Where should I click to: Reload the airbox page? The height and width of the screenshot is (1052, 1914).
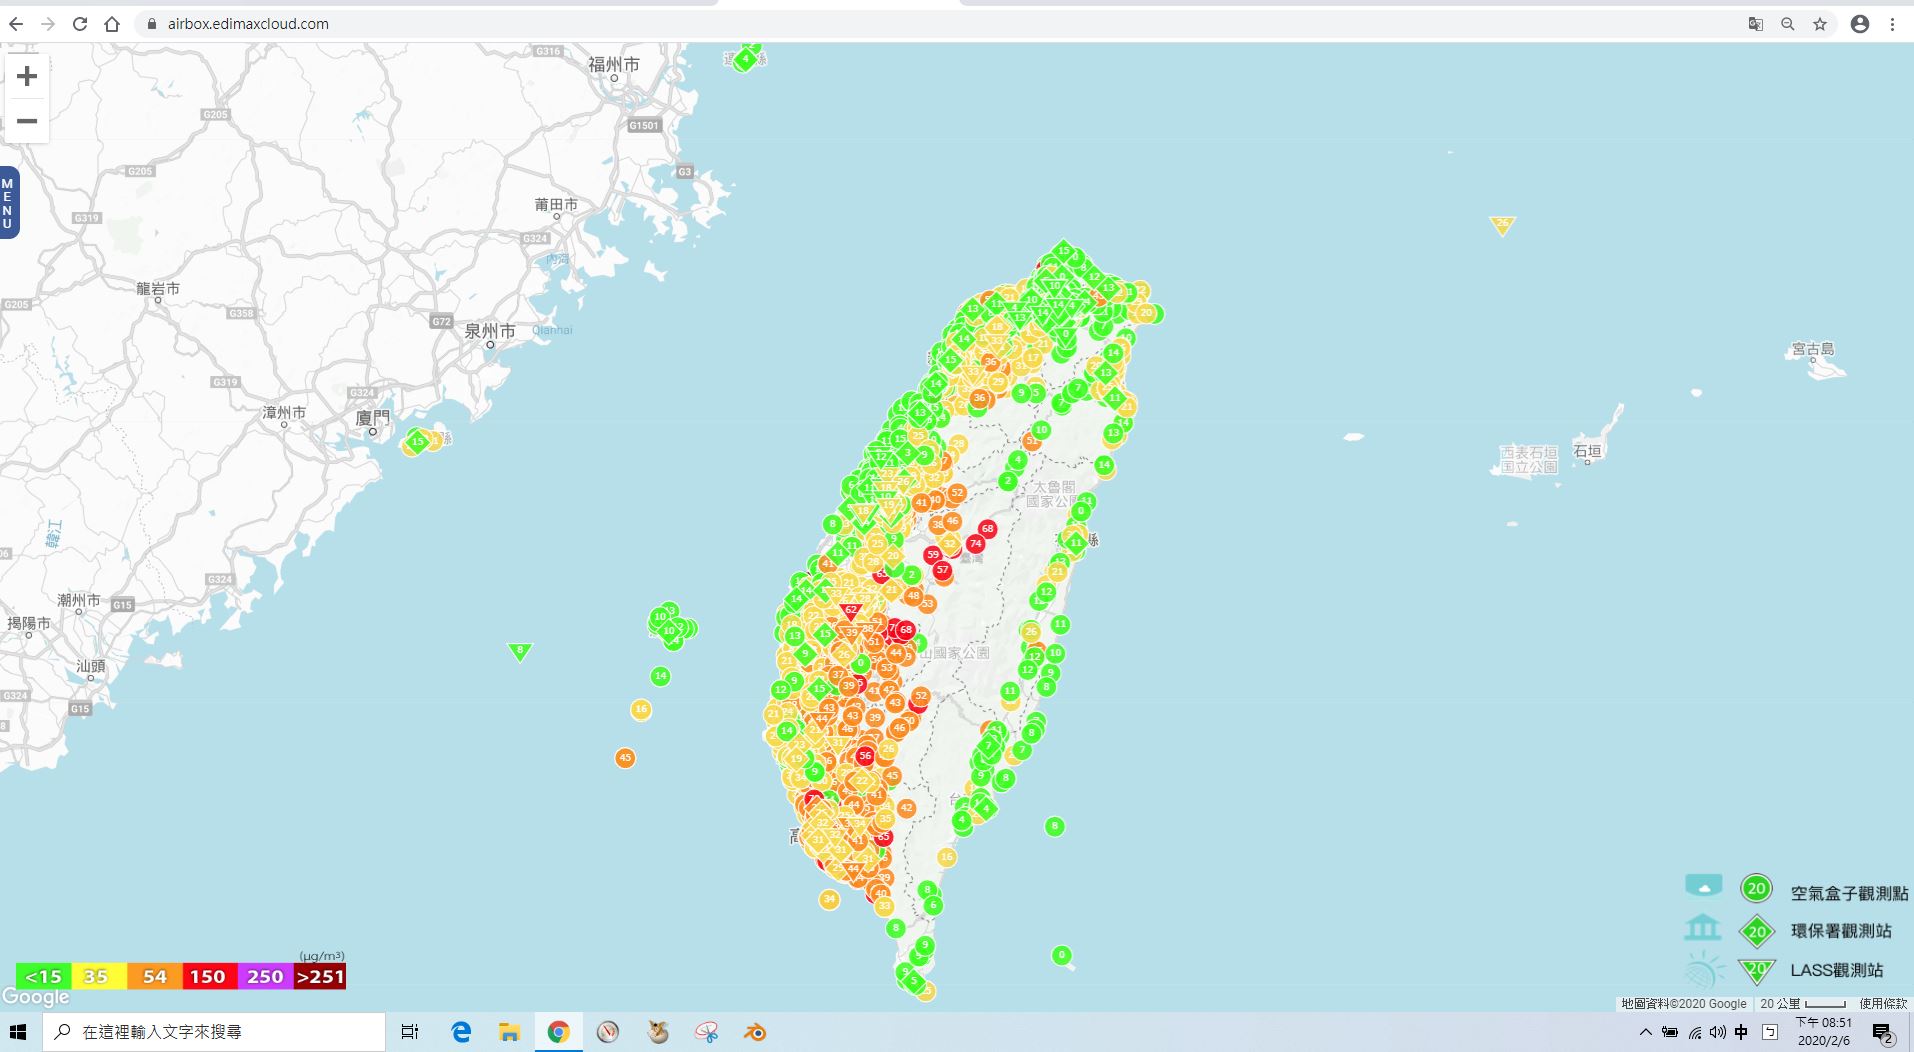(80, 24)
